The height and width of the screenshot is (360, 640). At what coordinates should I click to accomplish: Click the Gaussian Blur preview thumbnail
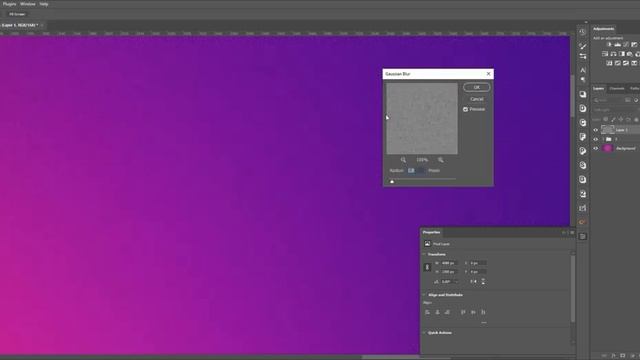click(x=422, y=119)
